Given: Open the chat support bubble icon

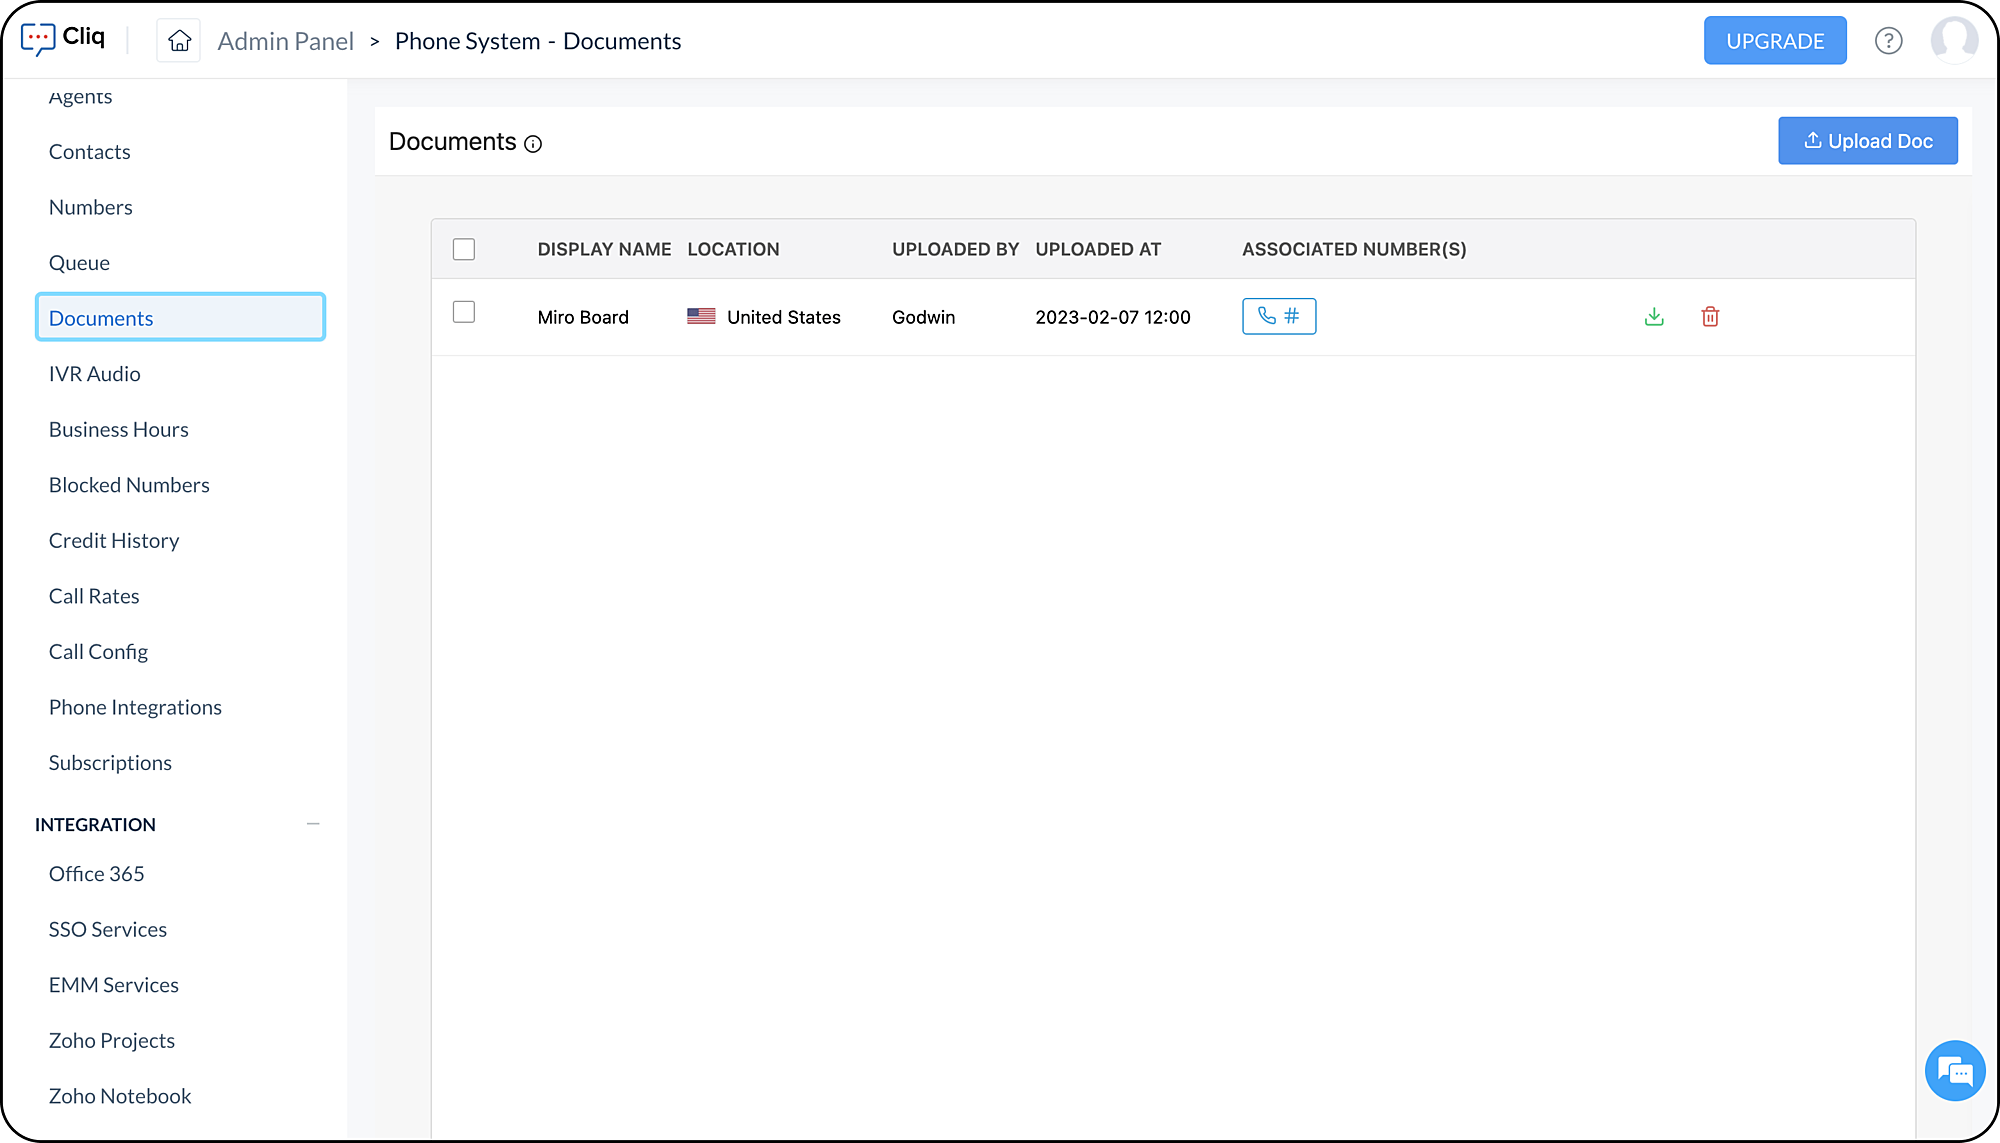Looking at the screenshot, I should 1954,1071.
